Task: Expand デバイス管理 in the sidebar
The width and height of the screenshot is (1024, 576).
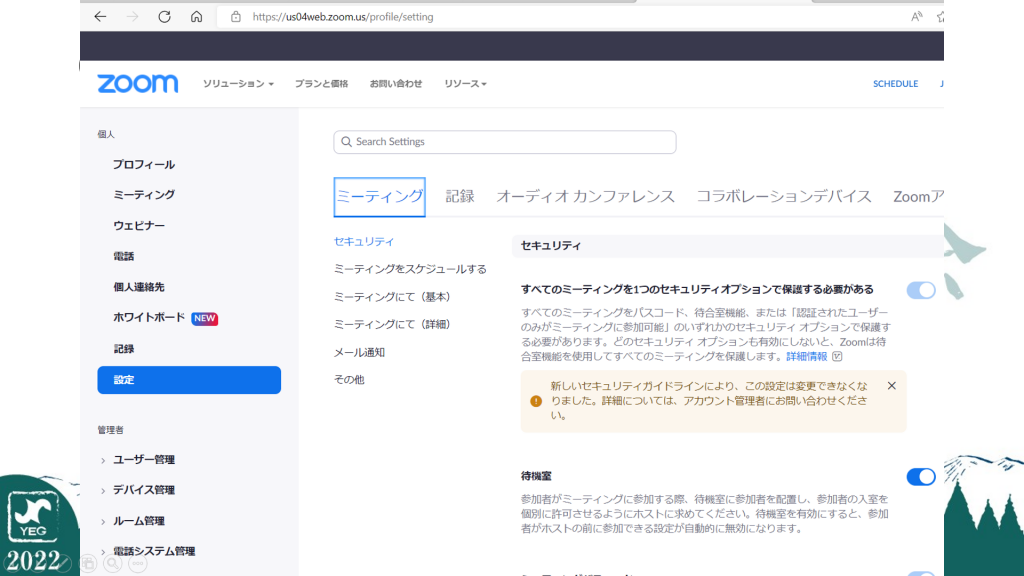Action: coord(103,490)
